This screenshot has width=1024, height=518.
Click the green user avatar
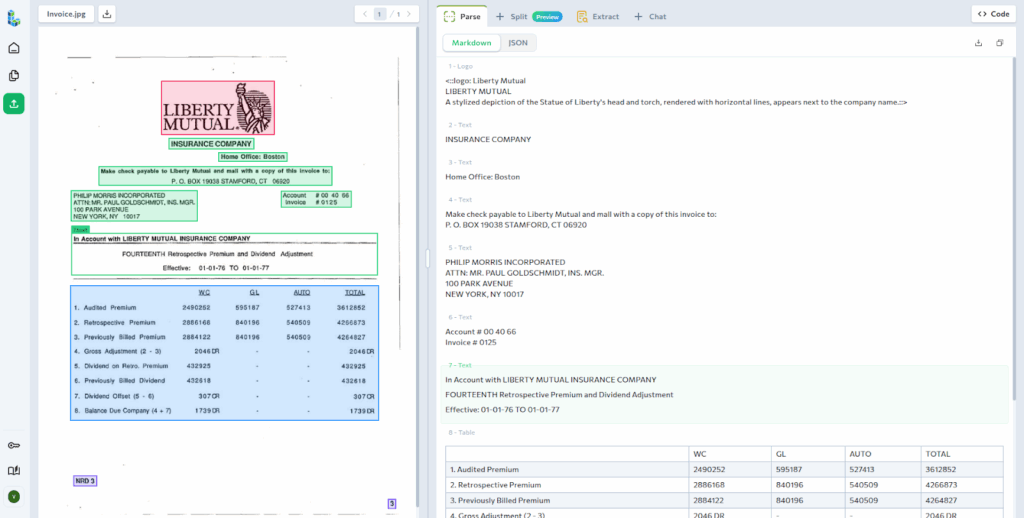14,496
